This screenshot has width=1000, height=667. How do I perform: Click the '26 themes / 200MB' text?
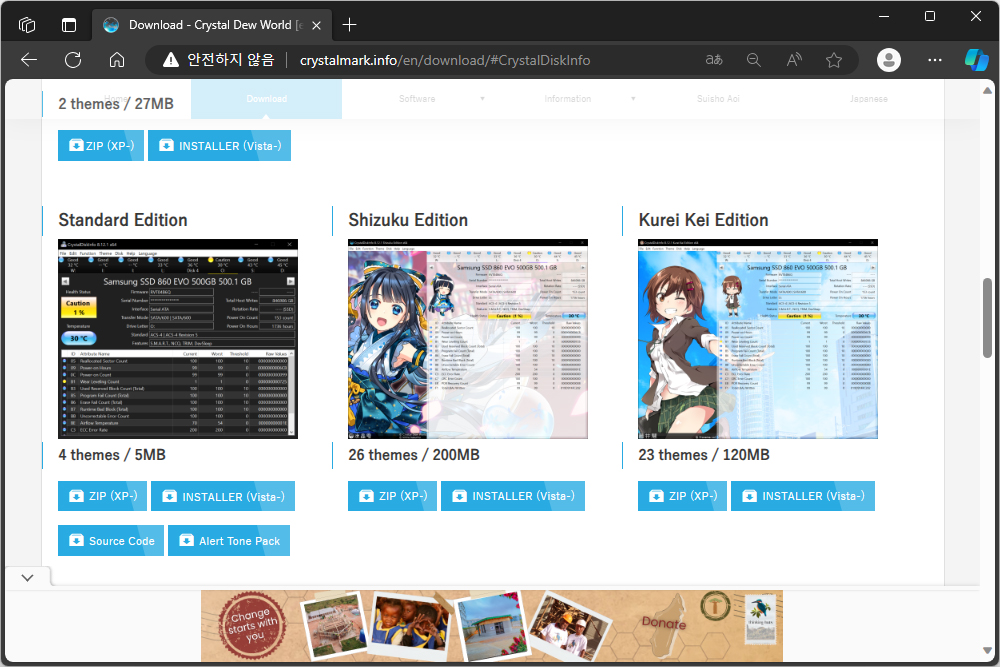tap(414, 455)
